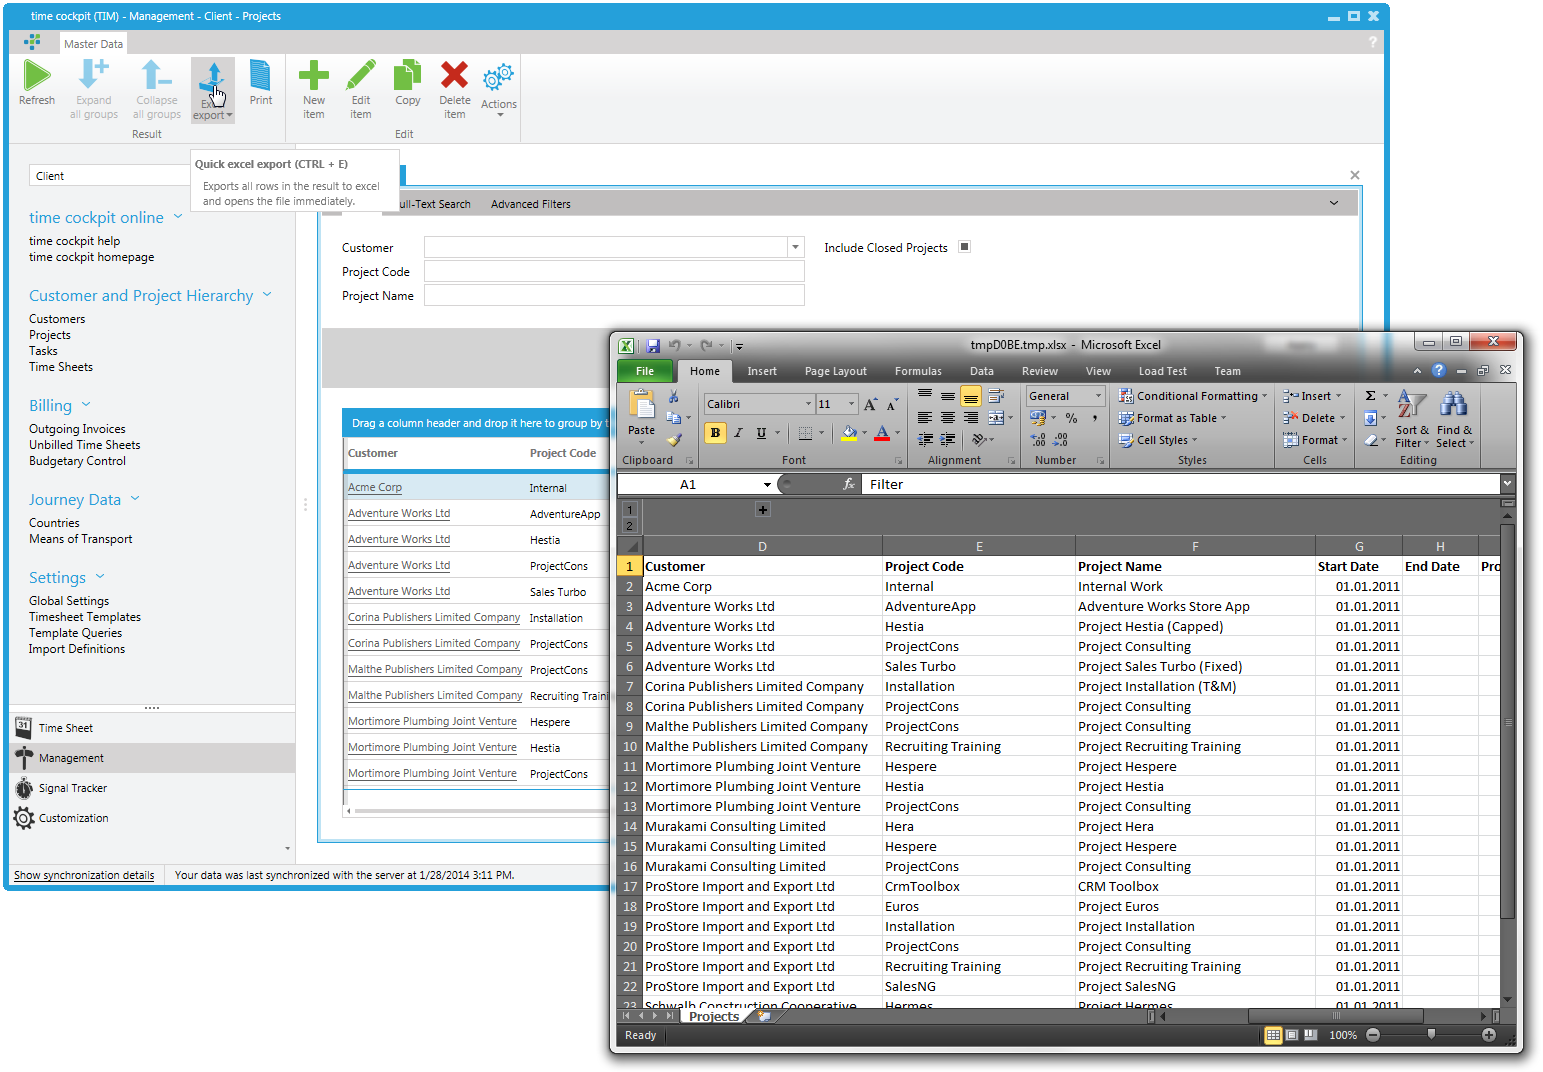
Task: Open the Format as Table dropdown
Action: (1172, 418)
